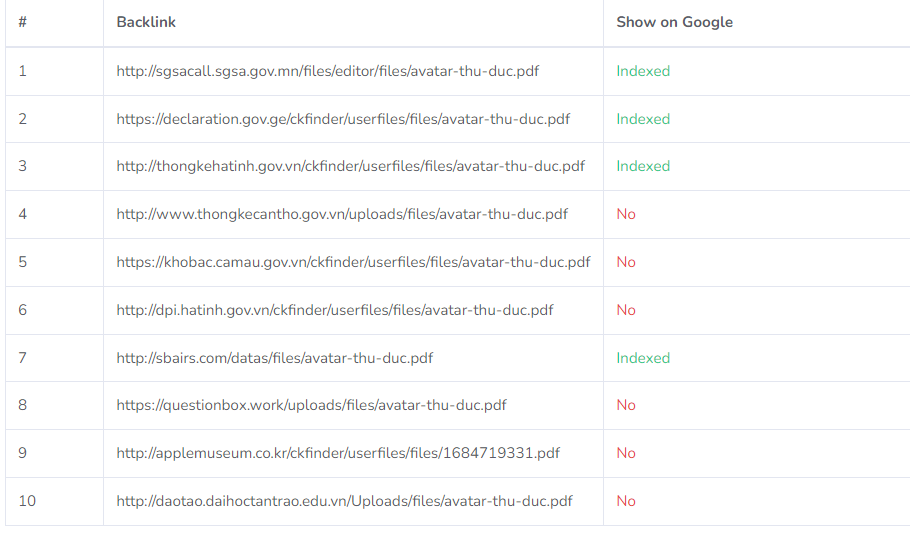Viewport: 910px width, 533px height.
Task: Open the sgsacall.sgsa.gov.mn backlink
Action: click(x=327, y=71)
